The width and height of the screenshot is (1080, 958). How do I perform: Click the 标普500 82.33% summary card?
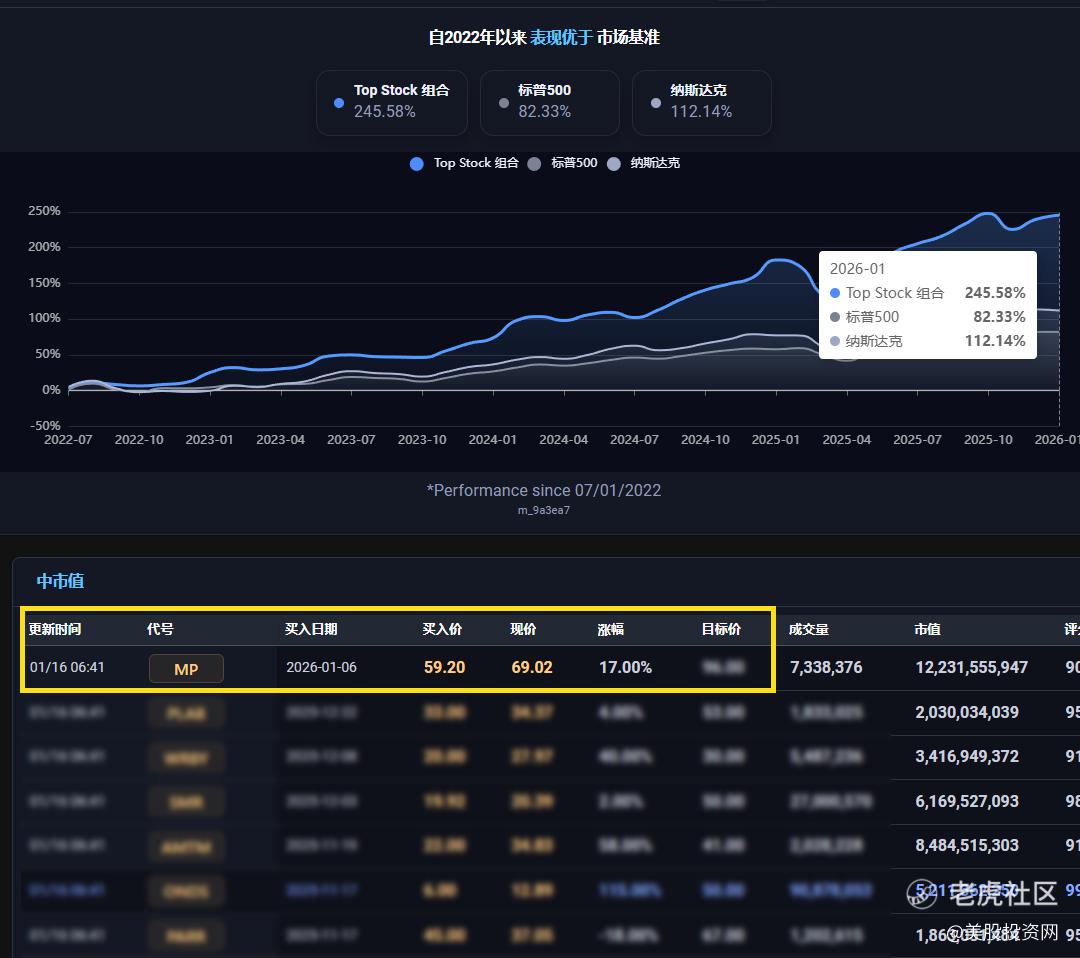pyautogui.click(x=549, y=102)
